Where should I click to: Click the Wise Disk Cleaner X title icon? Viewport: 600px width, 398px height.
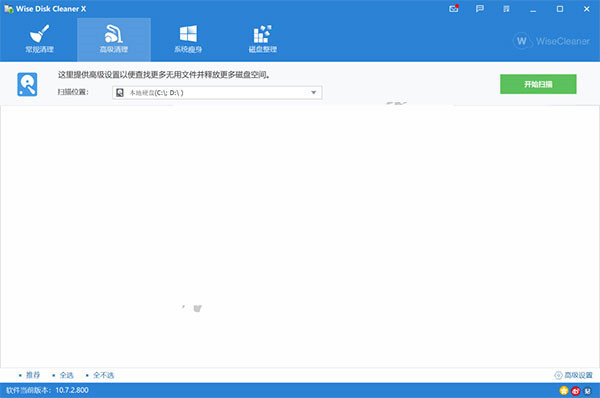click(x=8, y=9)
